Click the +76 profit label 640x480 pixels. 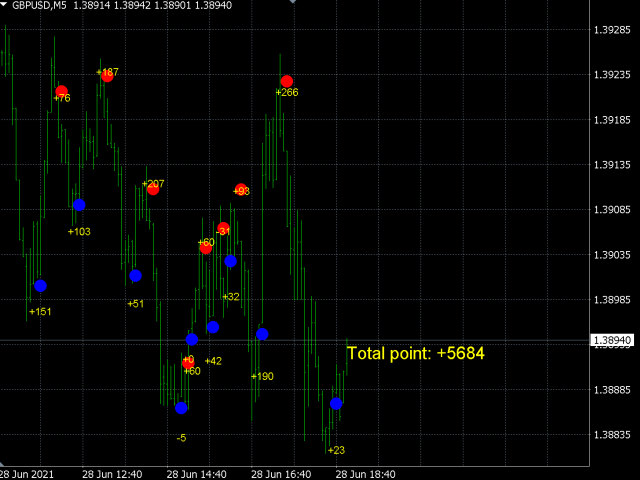pos(62,98)
